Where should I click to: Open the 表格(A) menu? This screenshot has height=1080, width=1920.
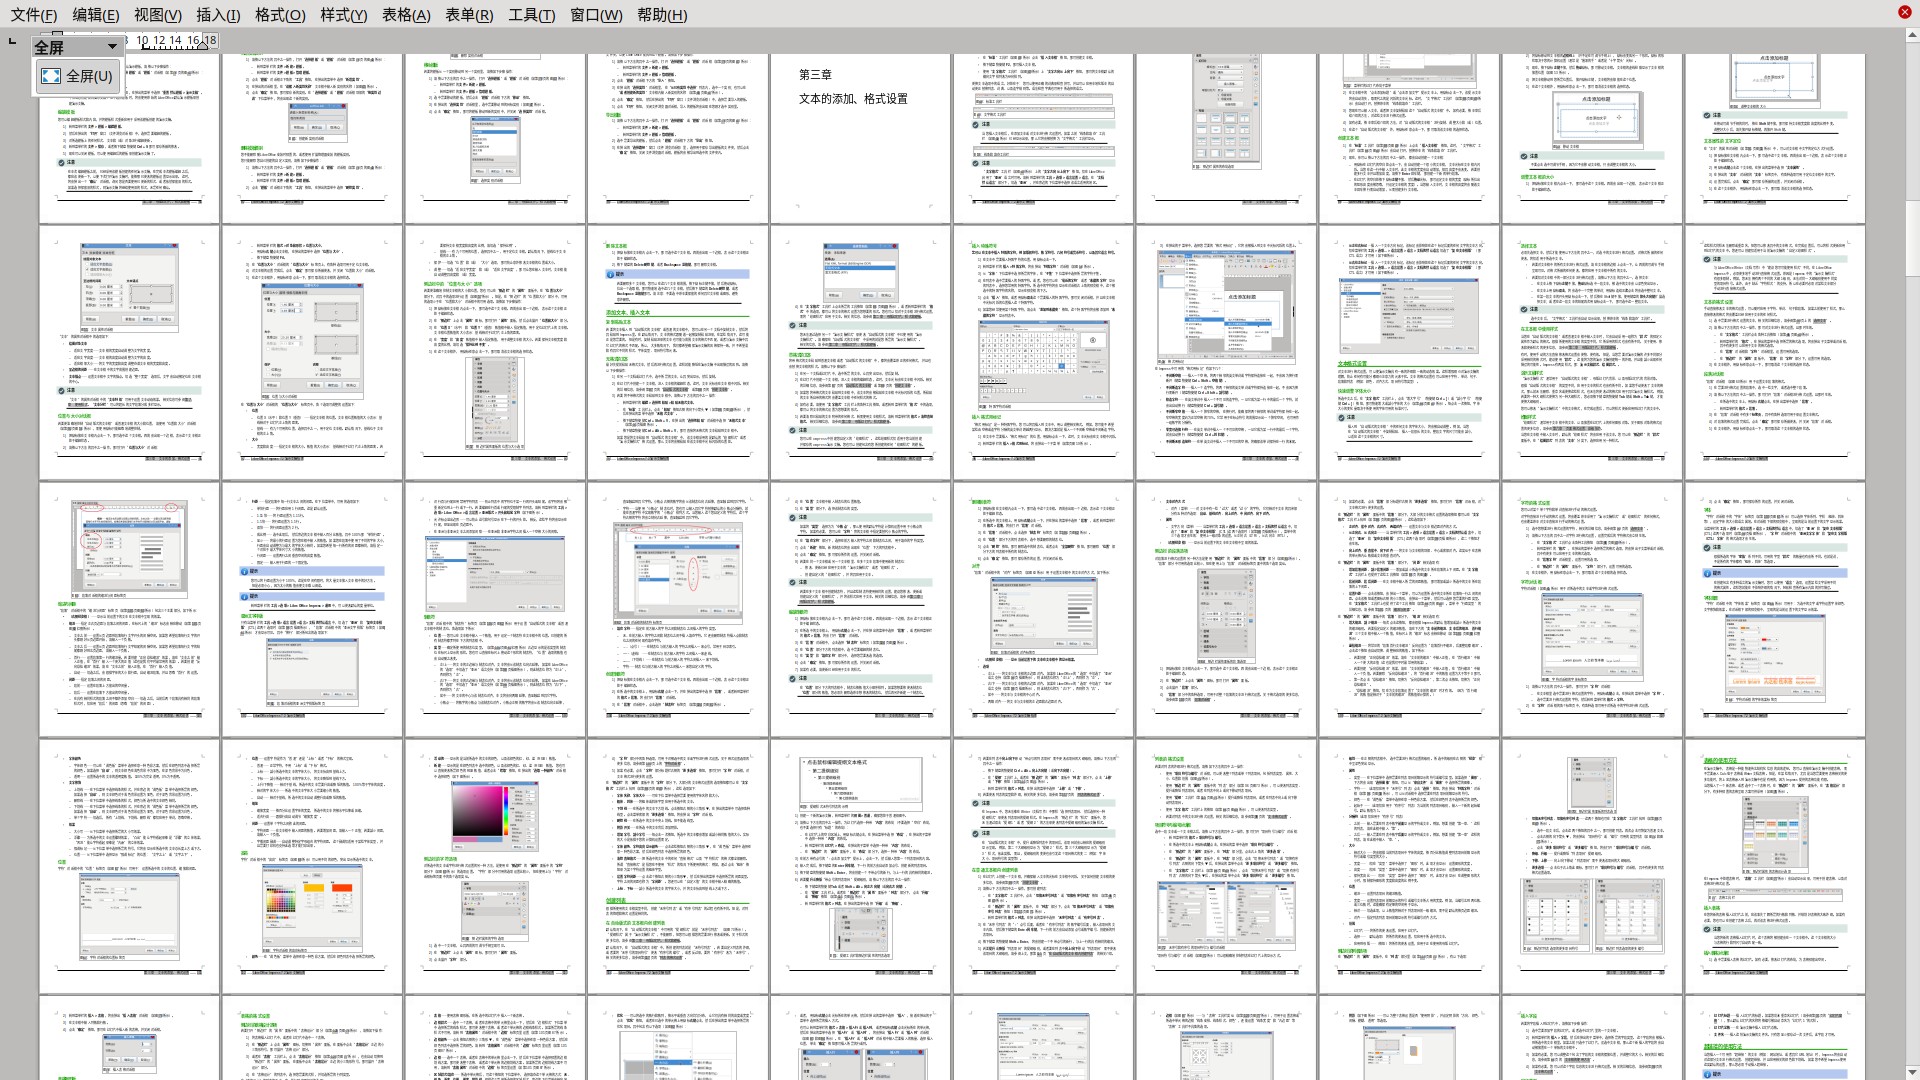(x=406, y=15)
